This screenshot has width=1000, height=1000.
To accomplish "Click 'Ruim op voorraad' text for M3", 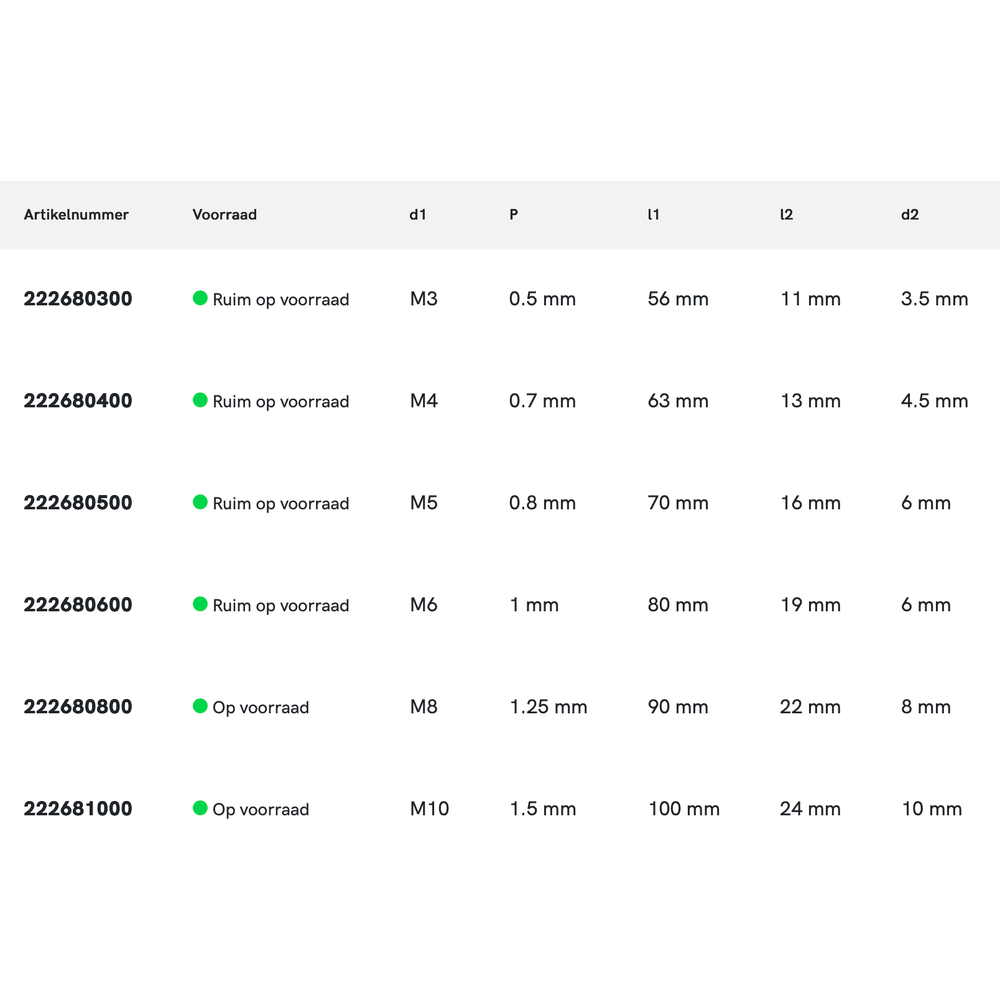I will [x=281, y=300].
